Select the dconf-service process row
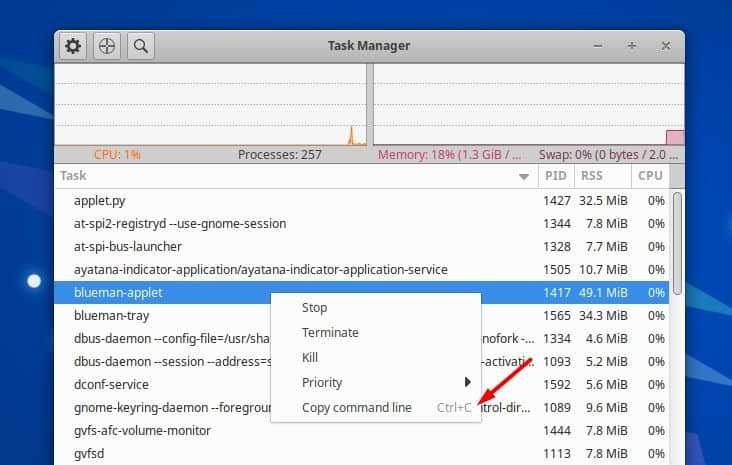 tap(362, 384)
